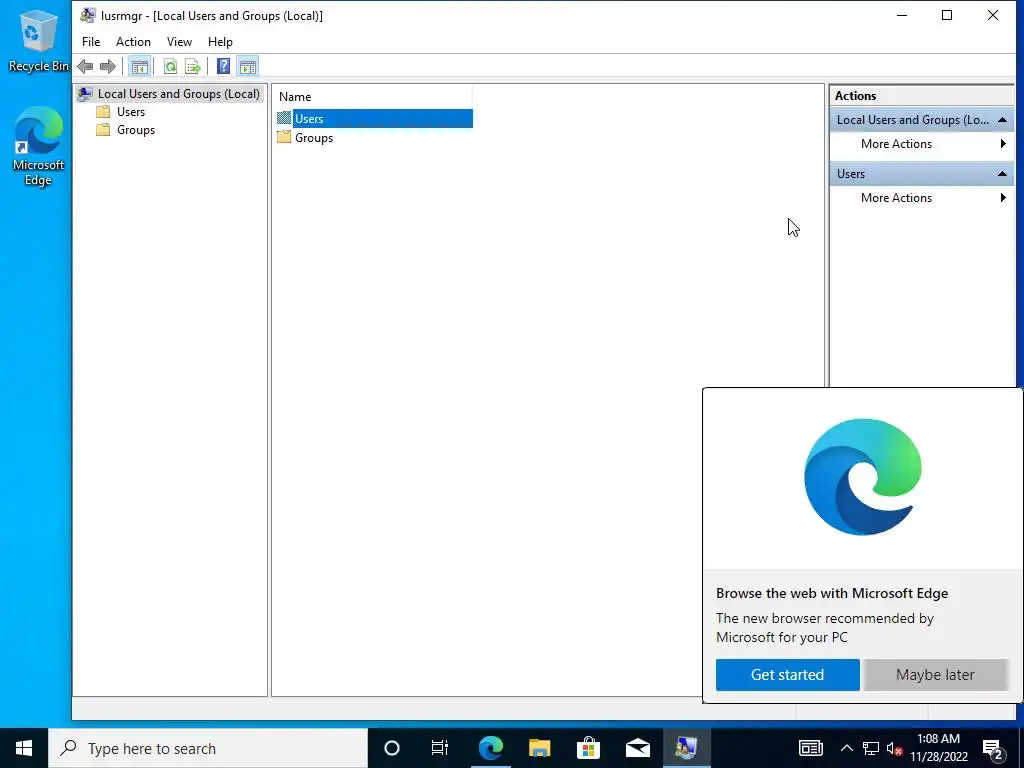Image resolution: width=1024 pixels, height=768 pixels.
Task: Click the taskbar clock showing 1:08 AM
Action: click(938, 748)
